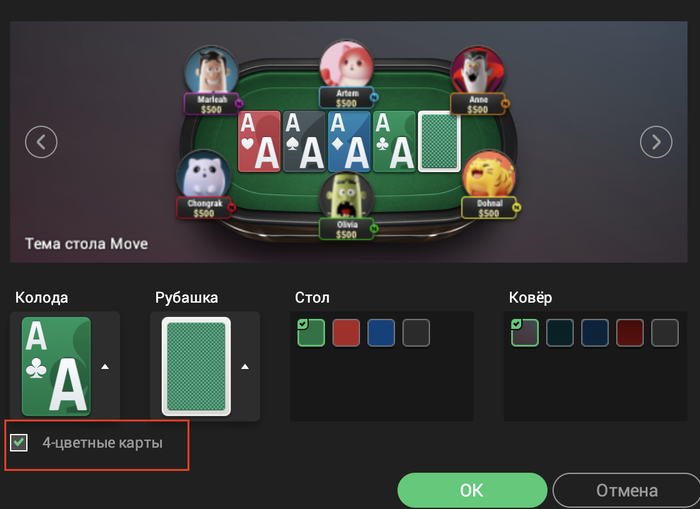
Task: Click Dohnal's tiger avatar
Action: 488,175
